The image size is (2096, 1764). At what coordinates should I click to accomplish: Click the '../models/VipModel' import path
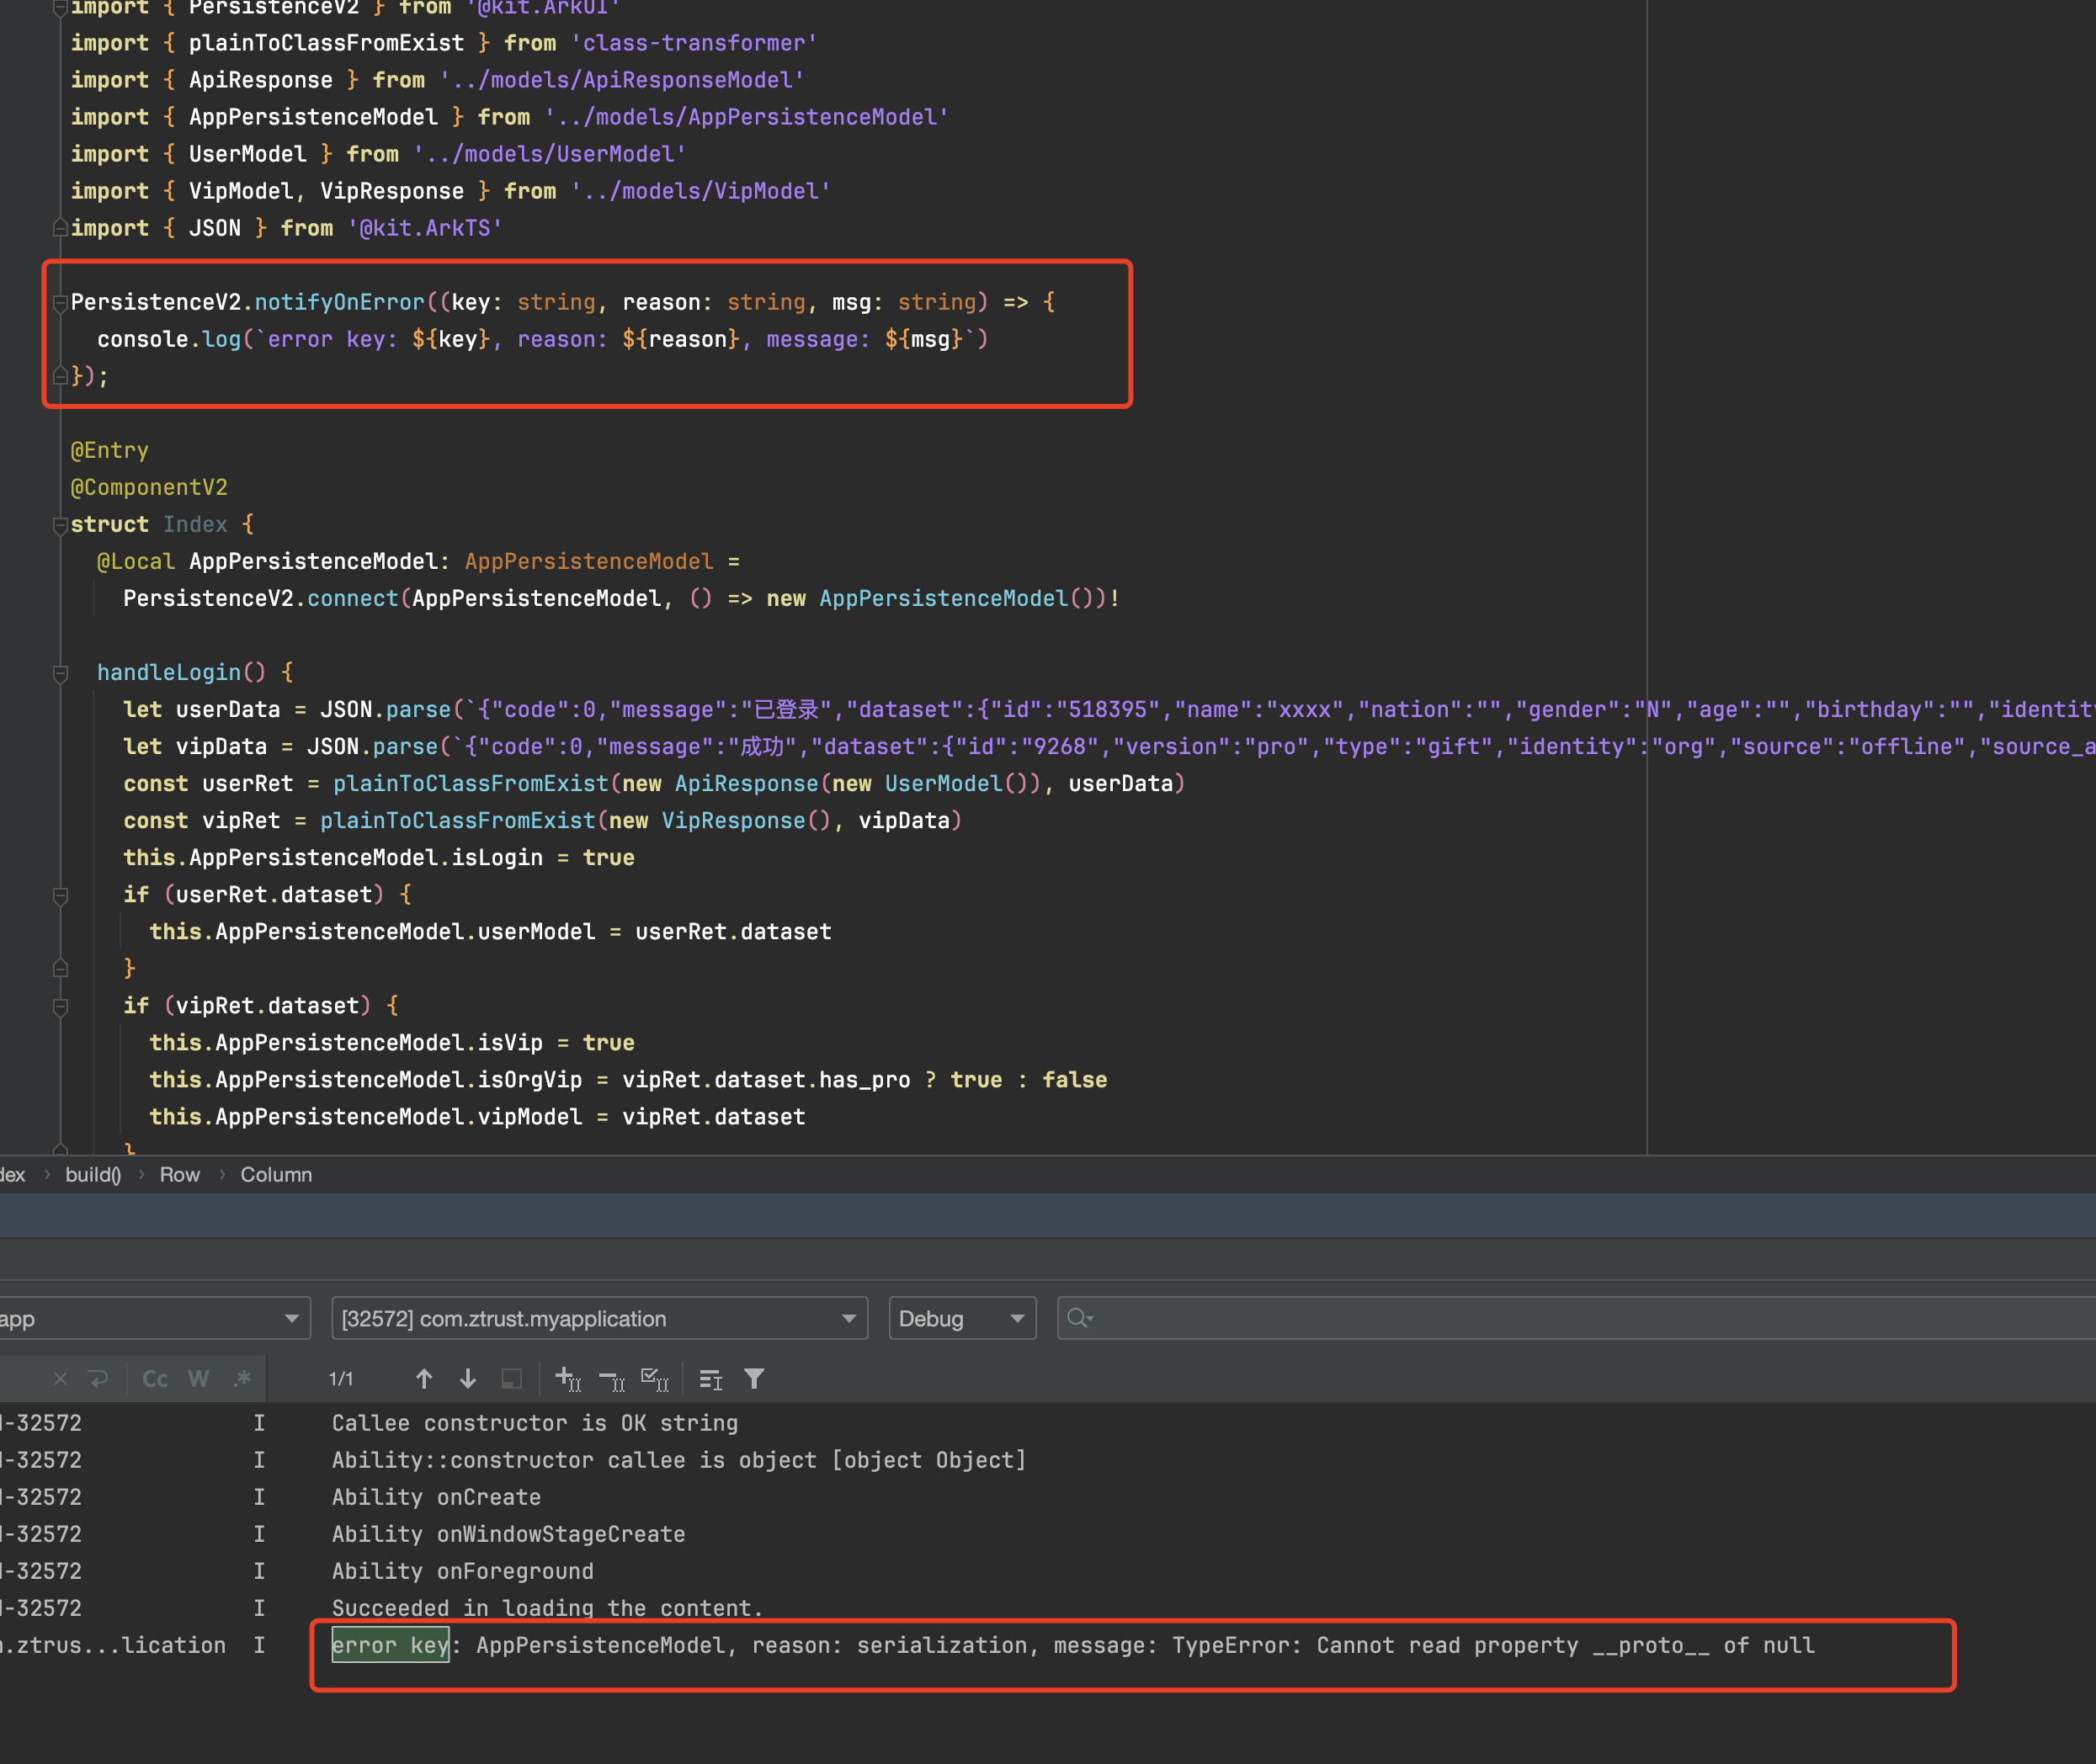pyautogui.click(x=701, y=191)
